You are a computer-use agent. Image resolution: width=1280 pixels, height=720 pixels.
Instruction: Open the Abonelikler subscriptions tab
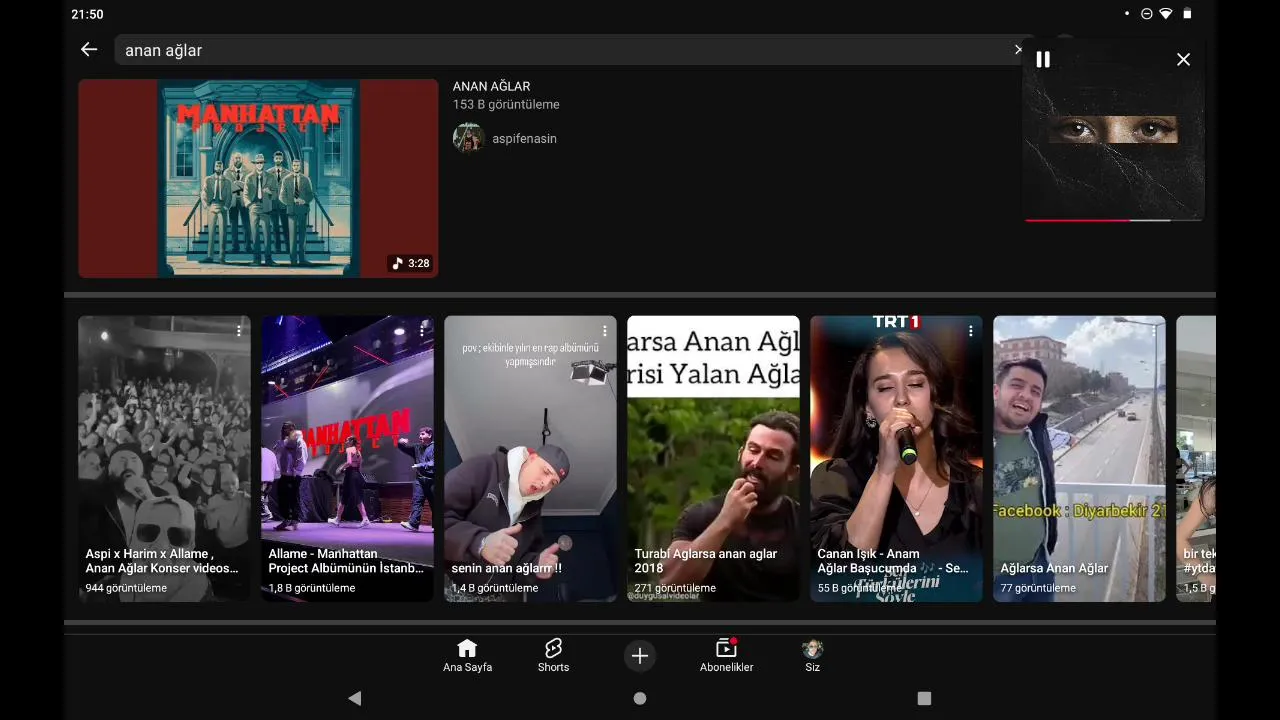click(726, 656)
